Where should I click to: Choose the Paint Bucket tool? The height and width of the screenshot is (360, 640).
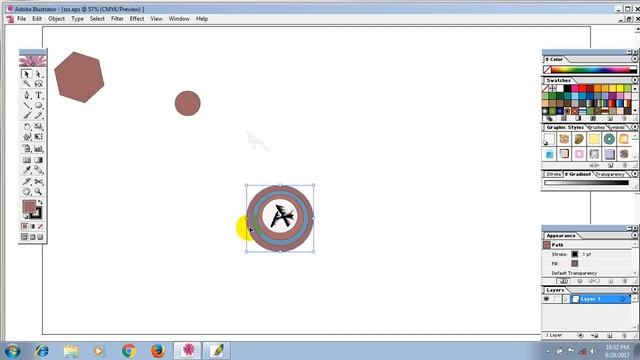pos(38,170)
